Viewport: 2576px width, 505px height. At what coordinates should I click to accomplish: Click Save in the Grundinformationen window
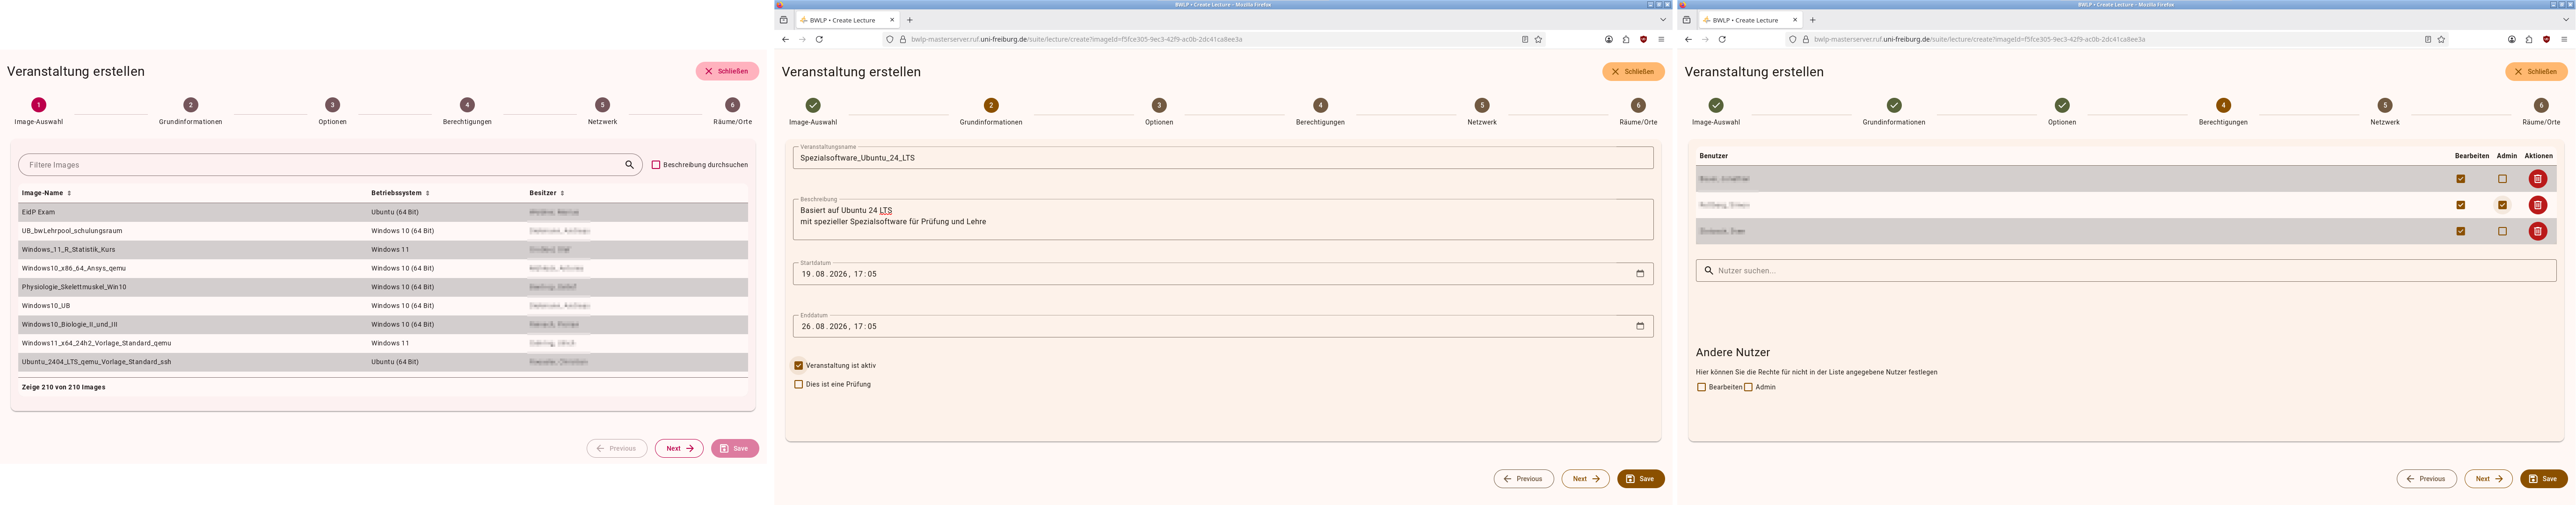[x=1641, y=479]
